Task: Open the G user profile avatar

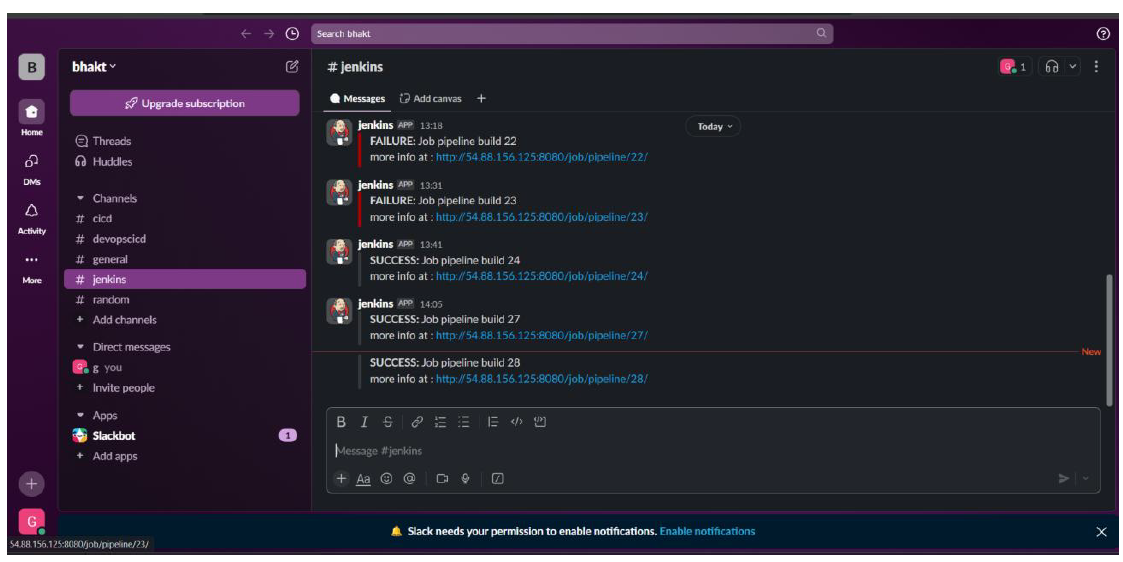Action: pos(32,522)
